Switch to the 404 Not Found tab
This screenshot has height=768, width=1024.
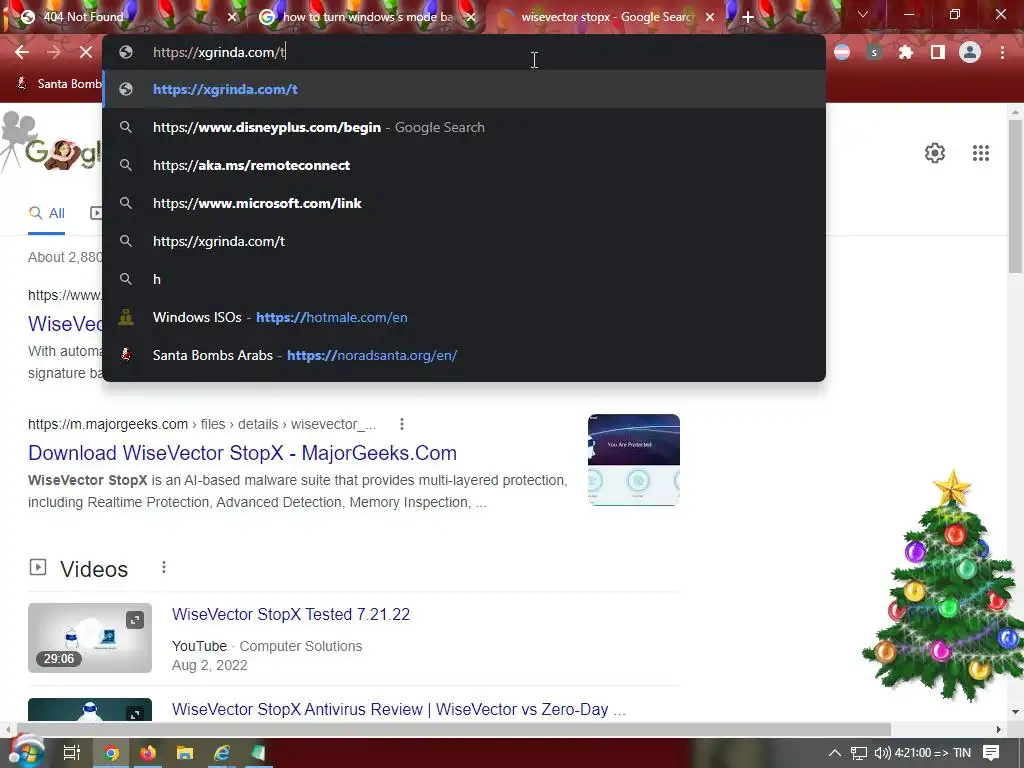point(124,17)
